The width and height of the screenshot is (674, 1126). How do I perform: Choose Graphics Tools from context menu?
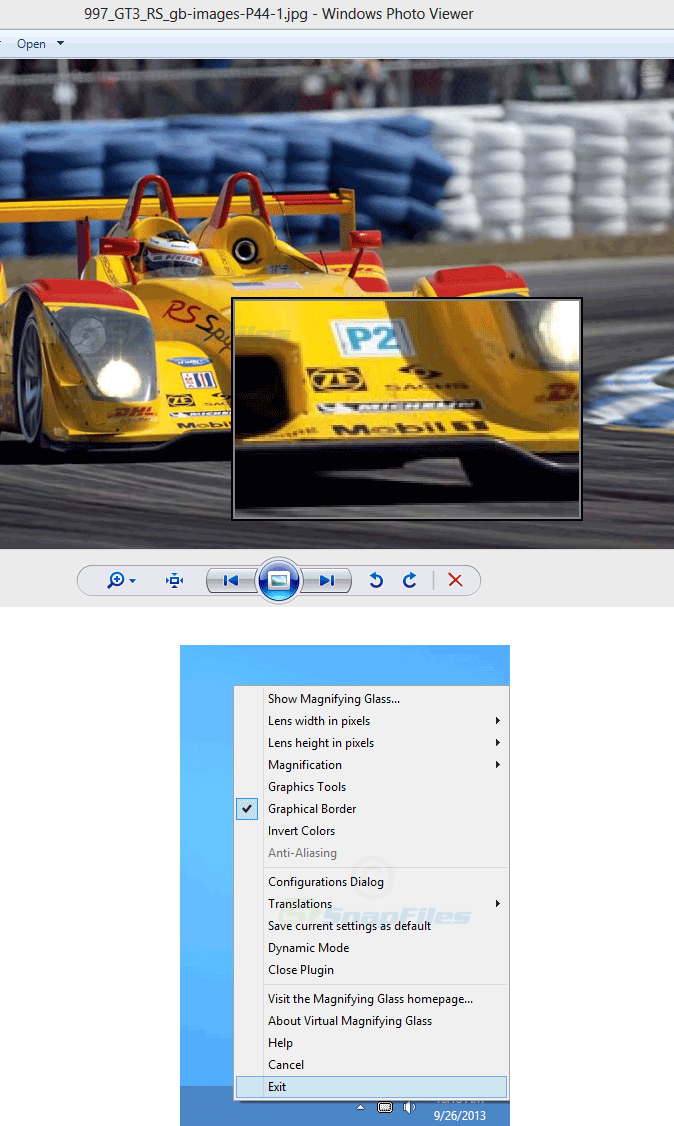(307, 787)
